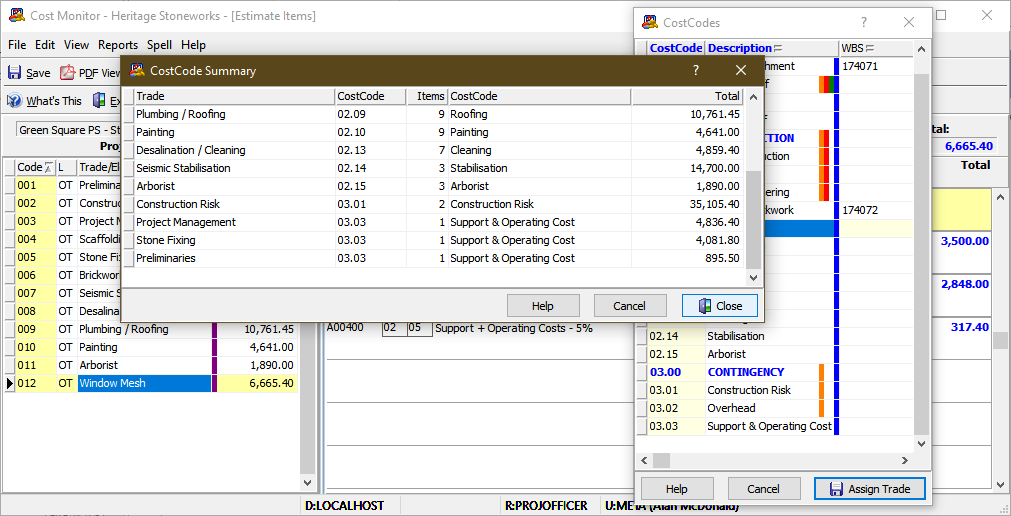Click the CostCodes window icon
1011x516 pixels.
click(650, 23)
